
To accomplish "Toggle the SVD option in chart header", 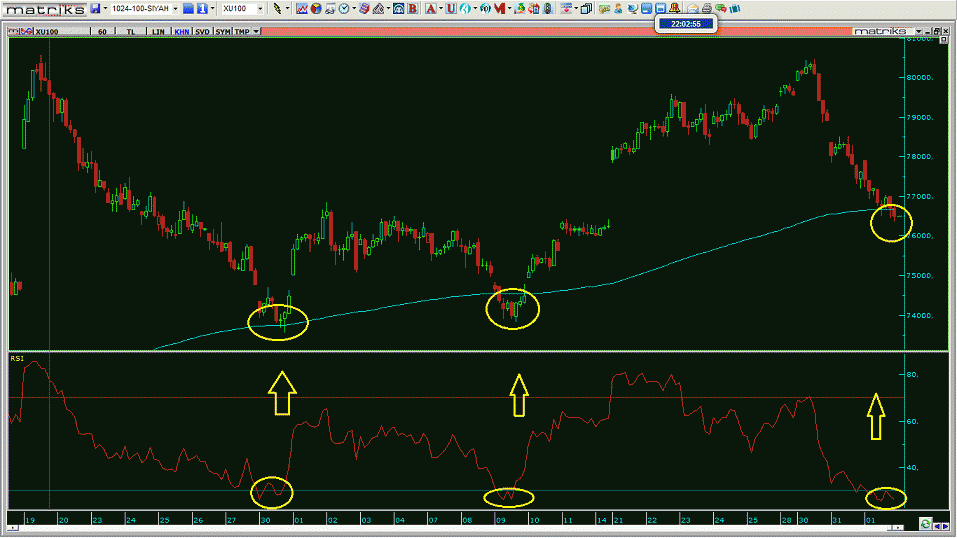I will tap(202, 31).
